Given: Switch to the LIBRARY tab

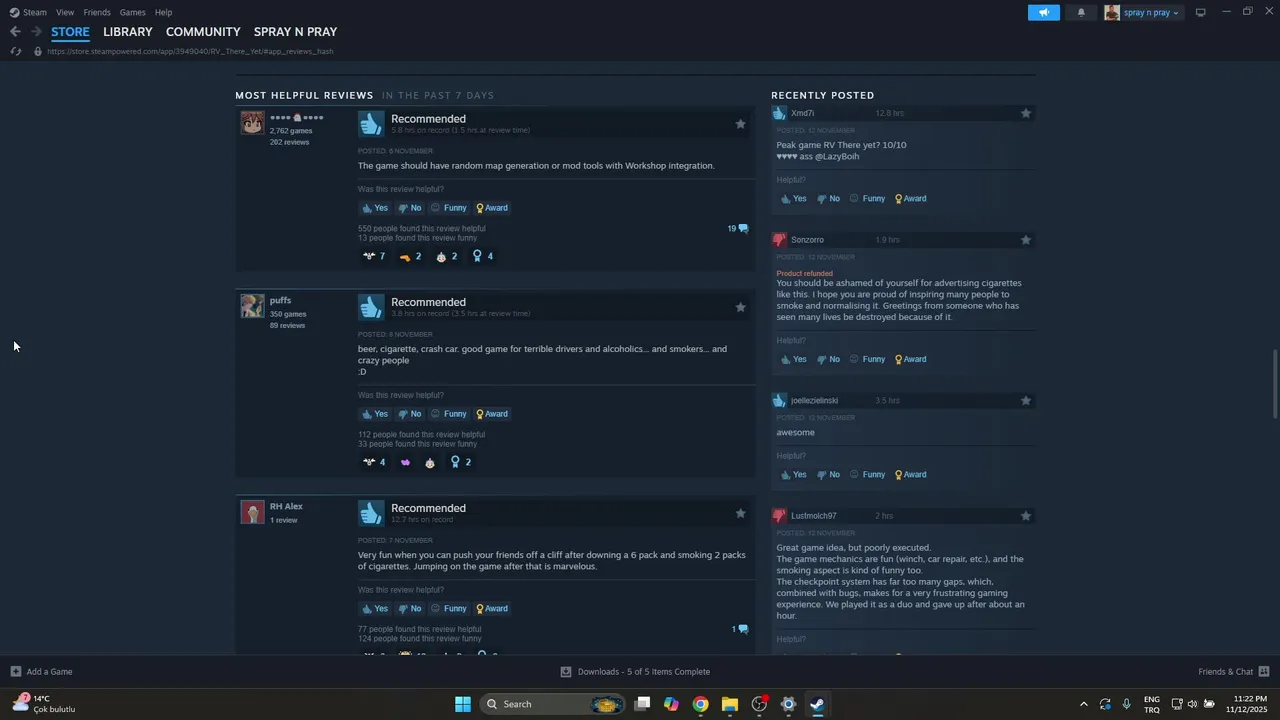Looking at the screenshot, I should pos(128,32).
